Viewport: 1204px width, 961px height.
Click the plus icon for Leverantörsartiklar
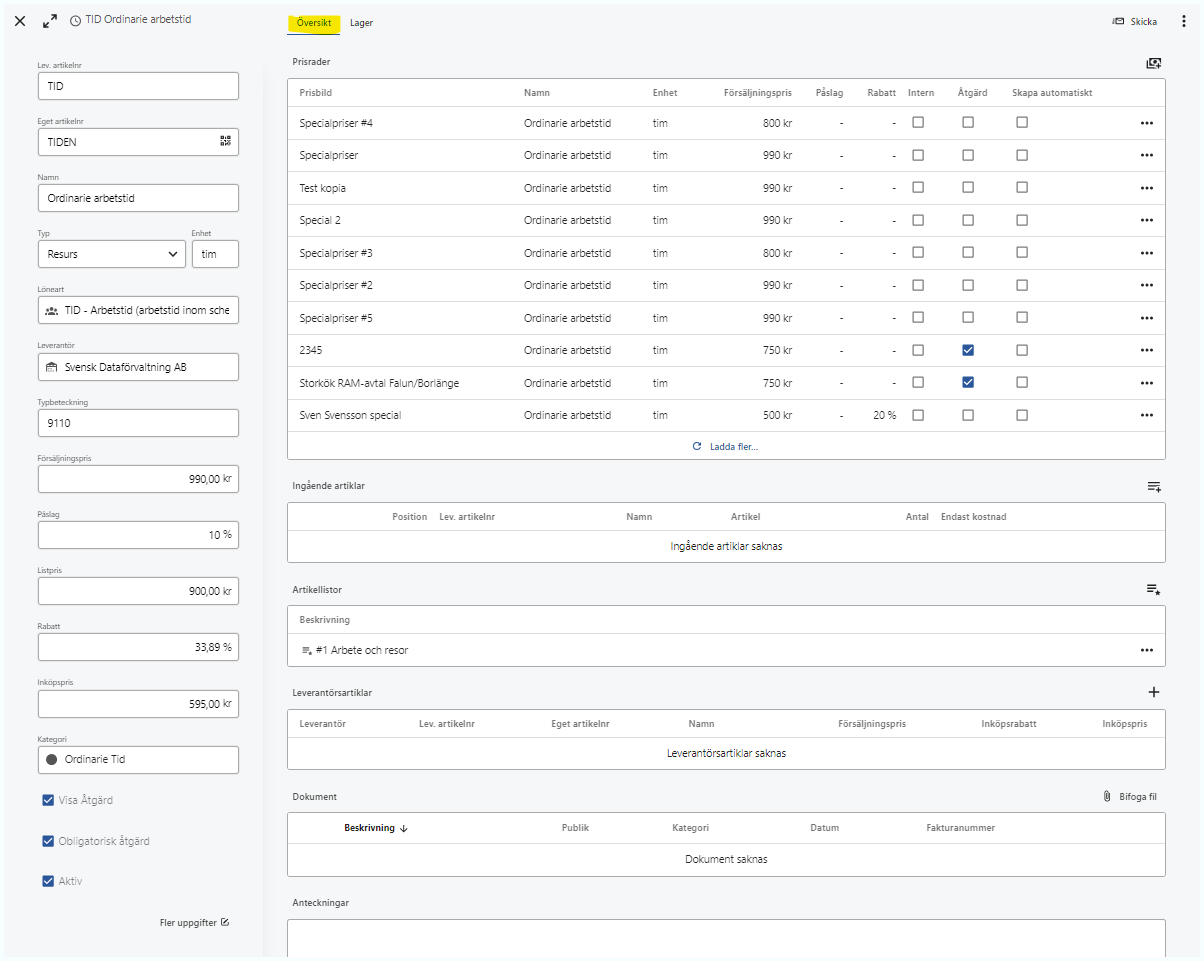tap(1154, 692)
